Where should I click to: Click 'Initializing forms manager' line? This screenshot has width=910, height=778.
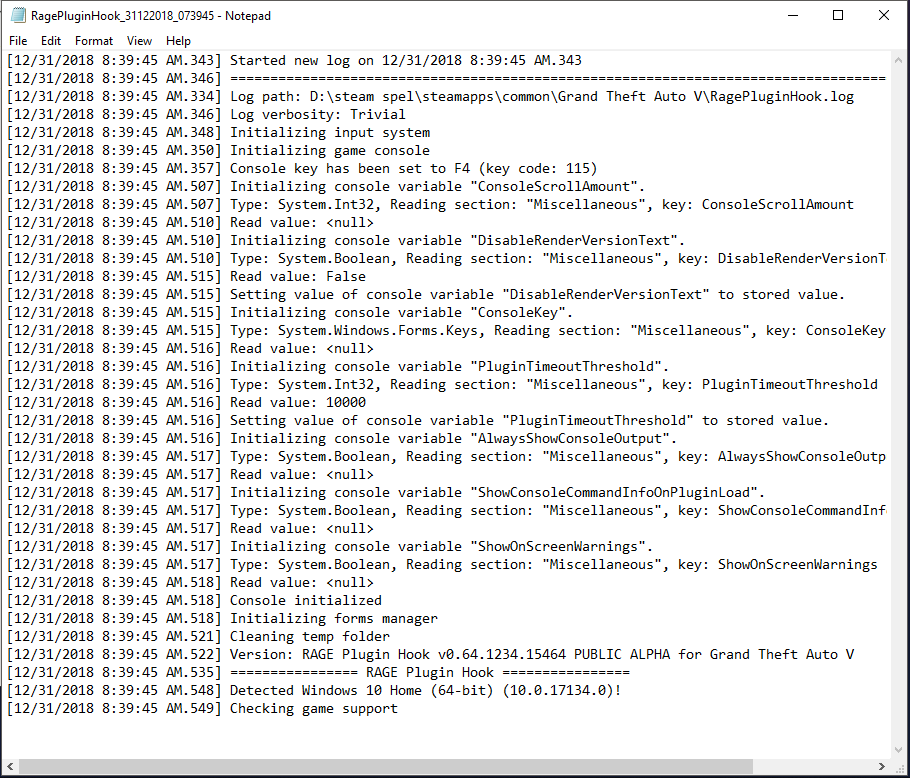pyautogui.click(x=222, y=618)
